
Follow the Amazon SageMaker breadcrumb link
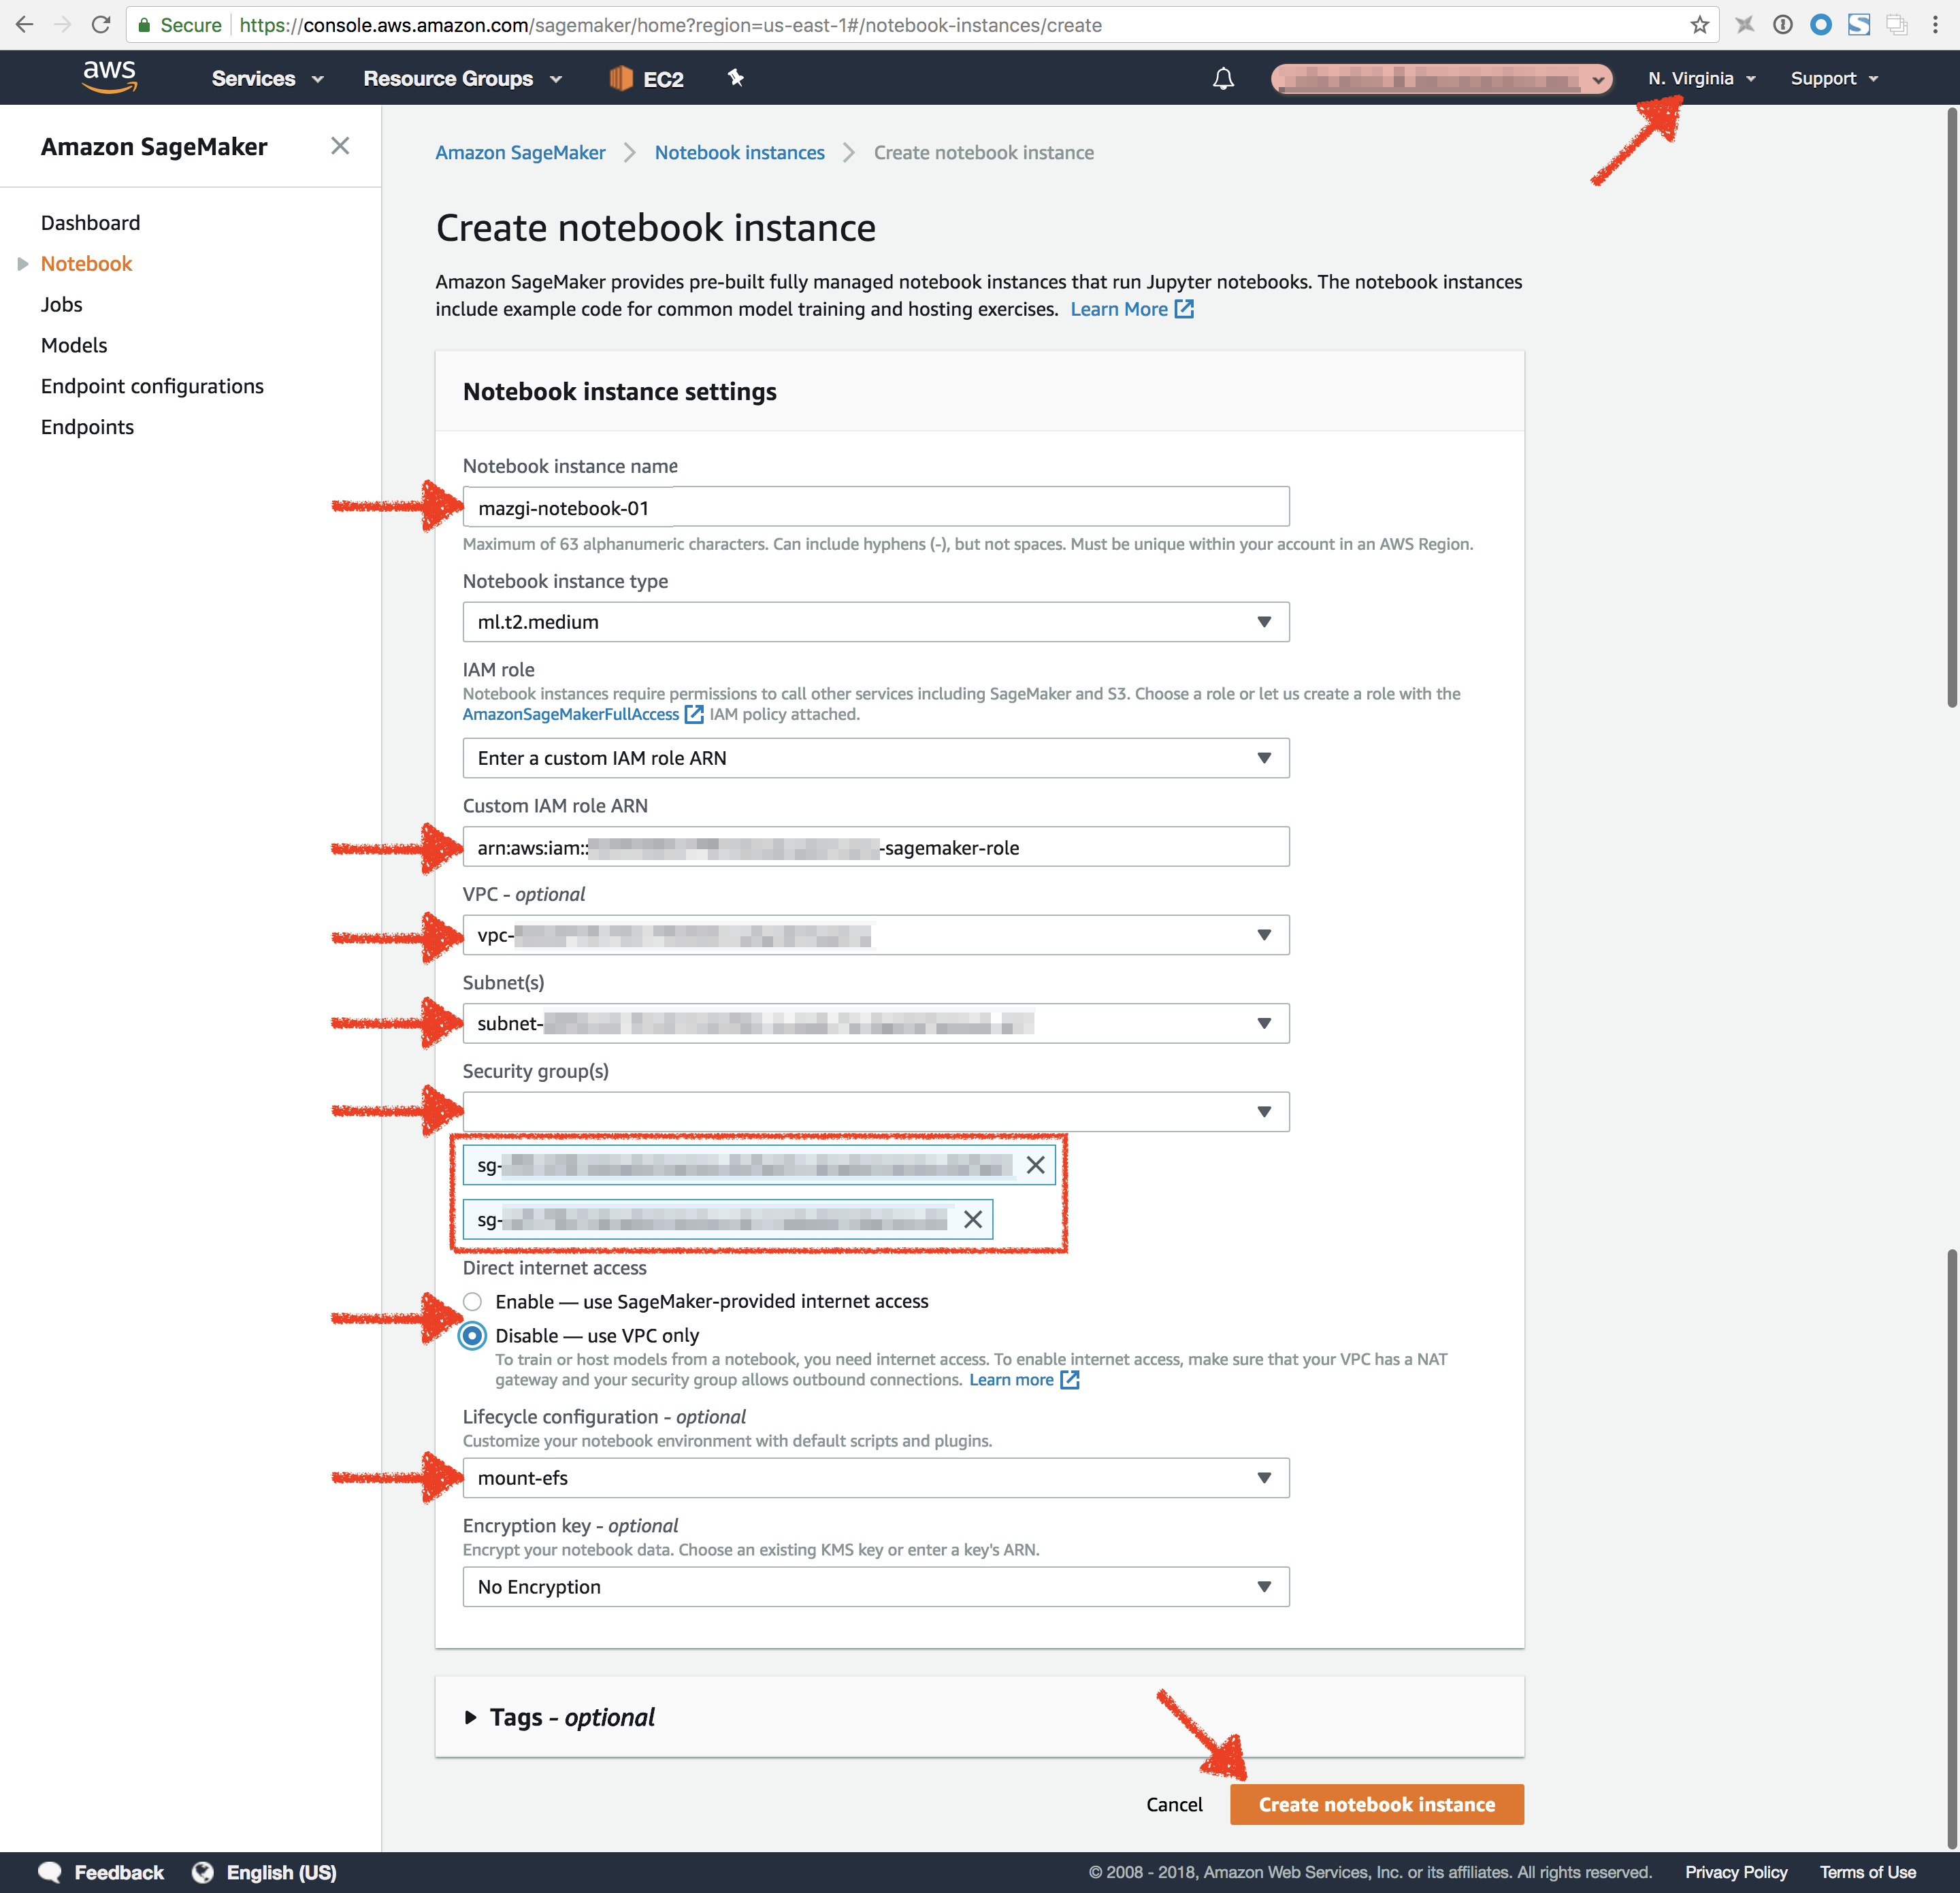pyautogui.click(x=520, y=153)
